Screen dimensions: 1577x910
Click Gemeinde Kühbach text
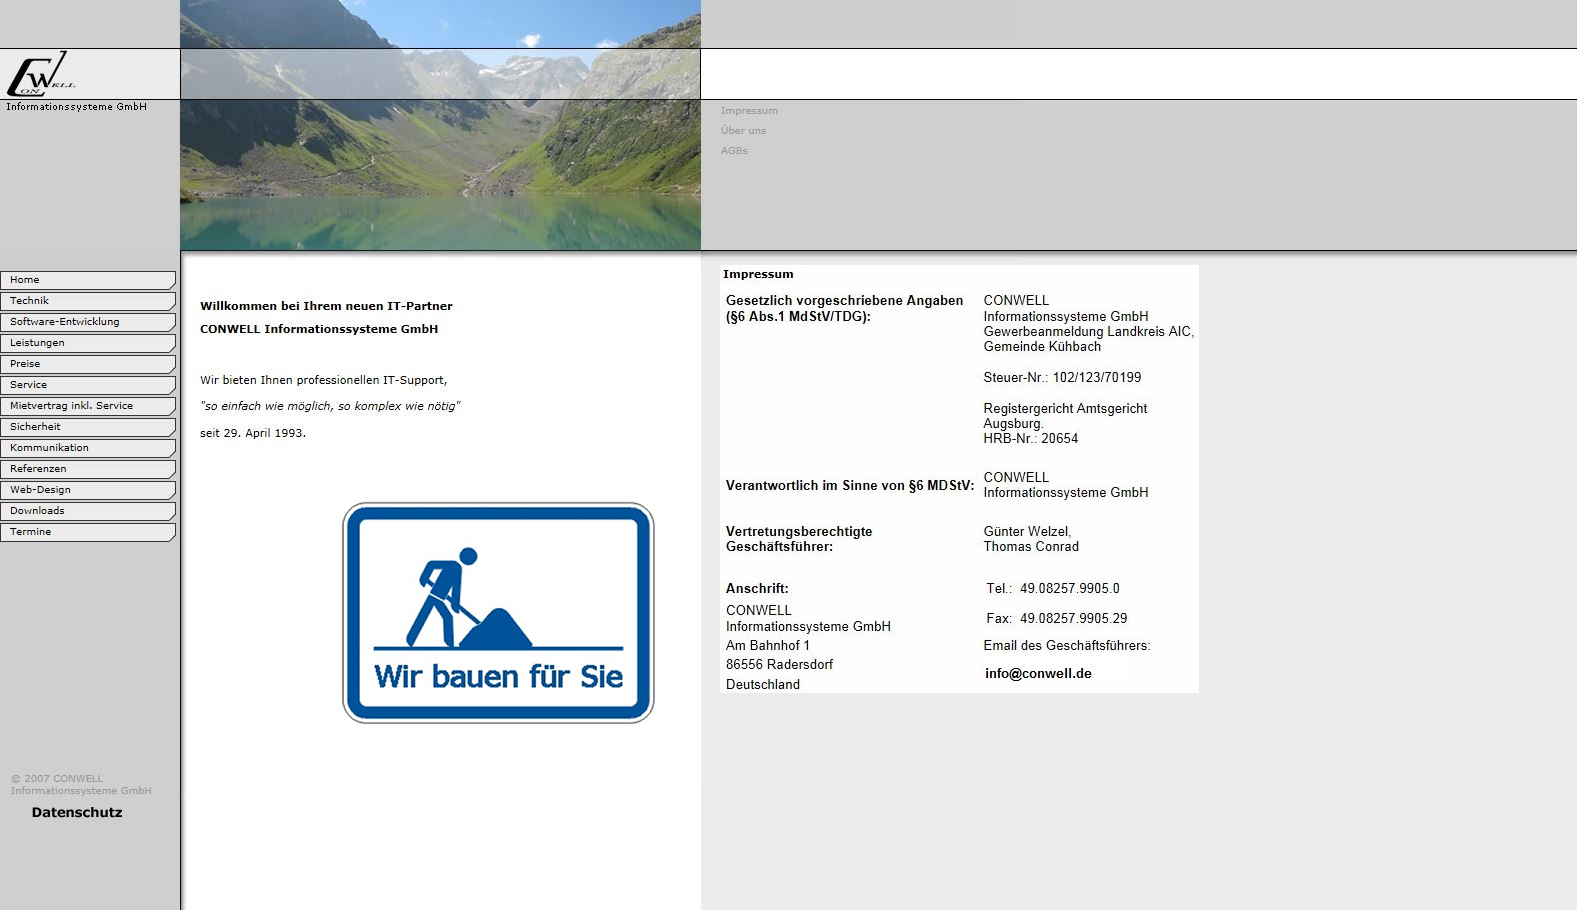coord(1042,346)
